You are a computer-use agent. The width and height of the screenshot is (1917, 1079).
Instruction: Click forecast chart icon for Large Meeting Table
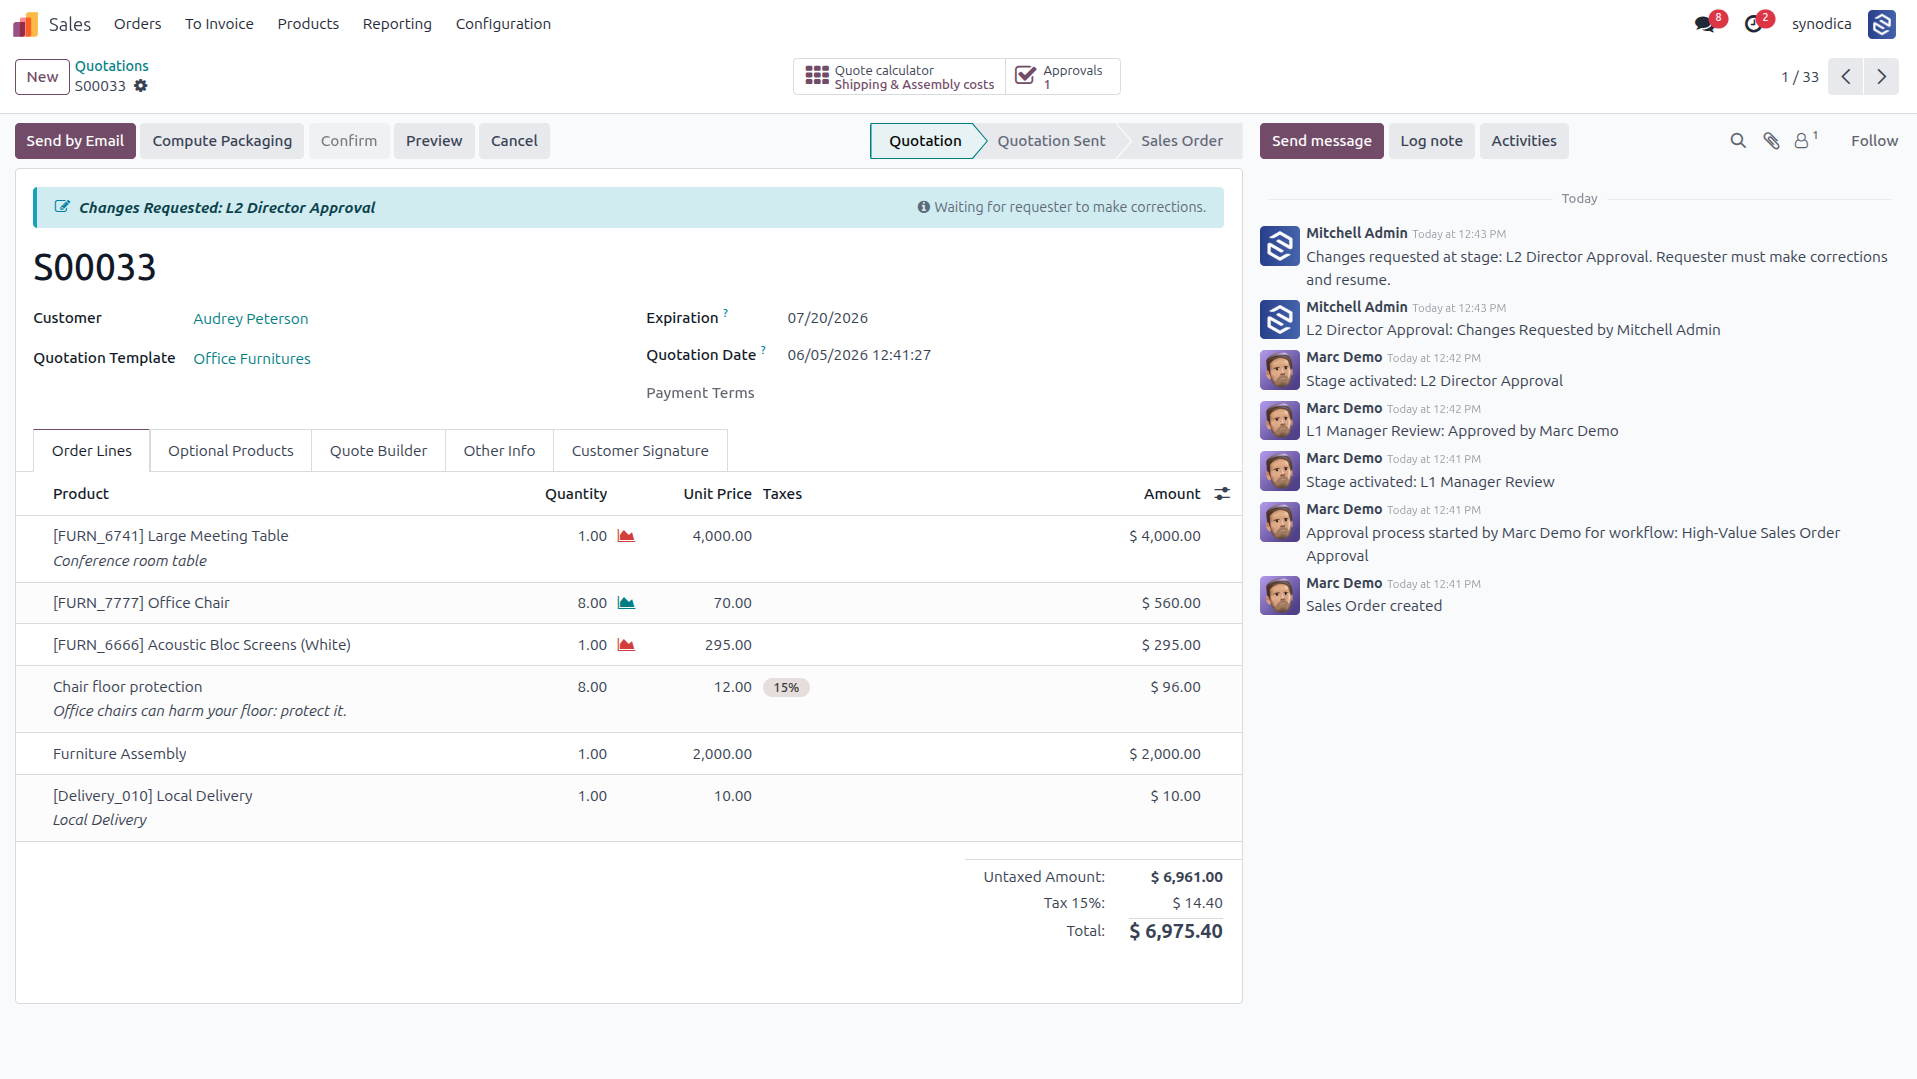click(626, 536)
